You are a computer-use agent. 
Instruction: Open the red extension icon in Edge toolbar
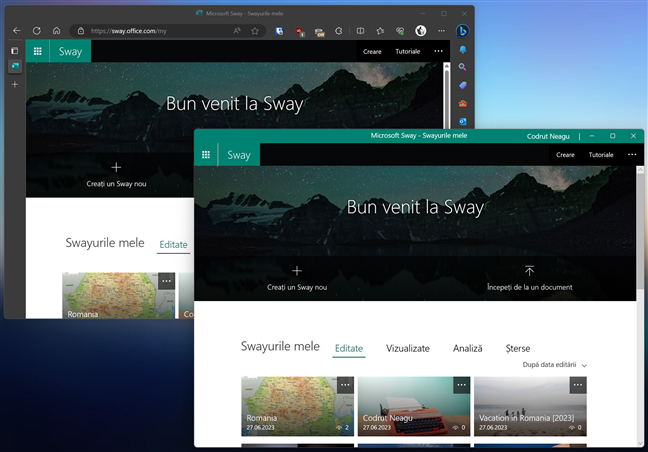300,31
